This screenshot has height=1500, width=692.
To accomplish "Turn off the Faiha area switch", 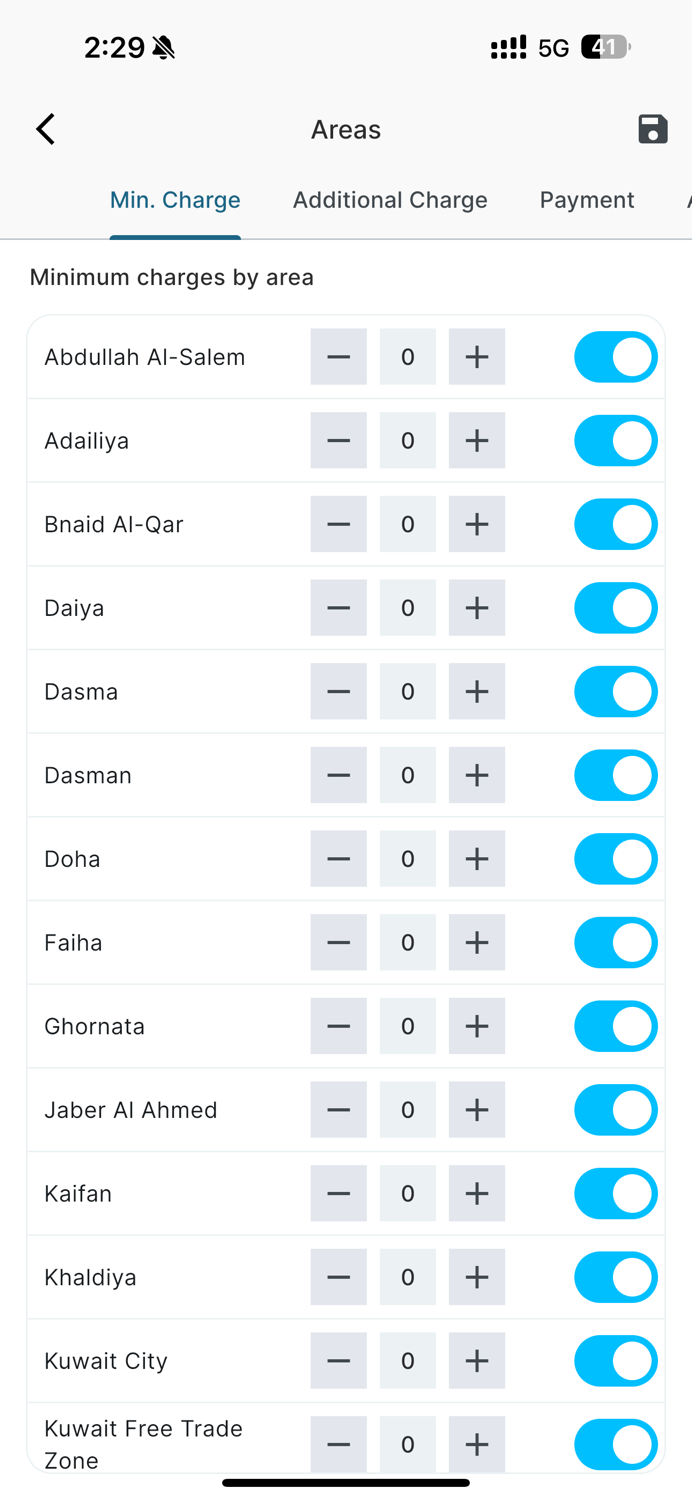I will [x=615, y=943].
